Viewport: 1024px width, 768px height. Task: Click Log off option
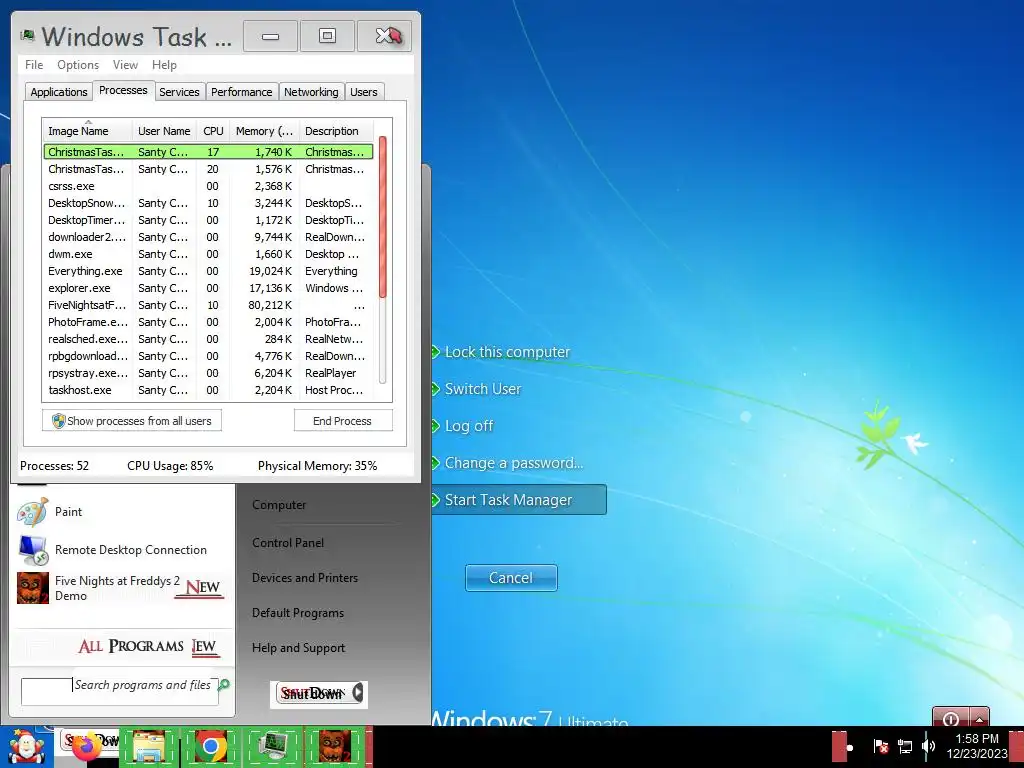[x=469, y=426]
